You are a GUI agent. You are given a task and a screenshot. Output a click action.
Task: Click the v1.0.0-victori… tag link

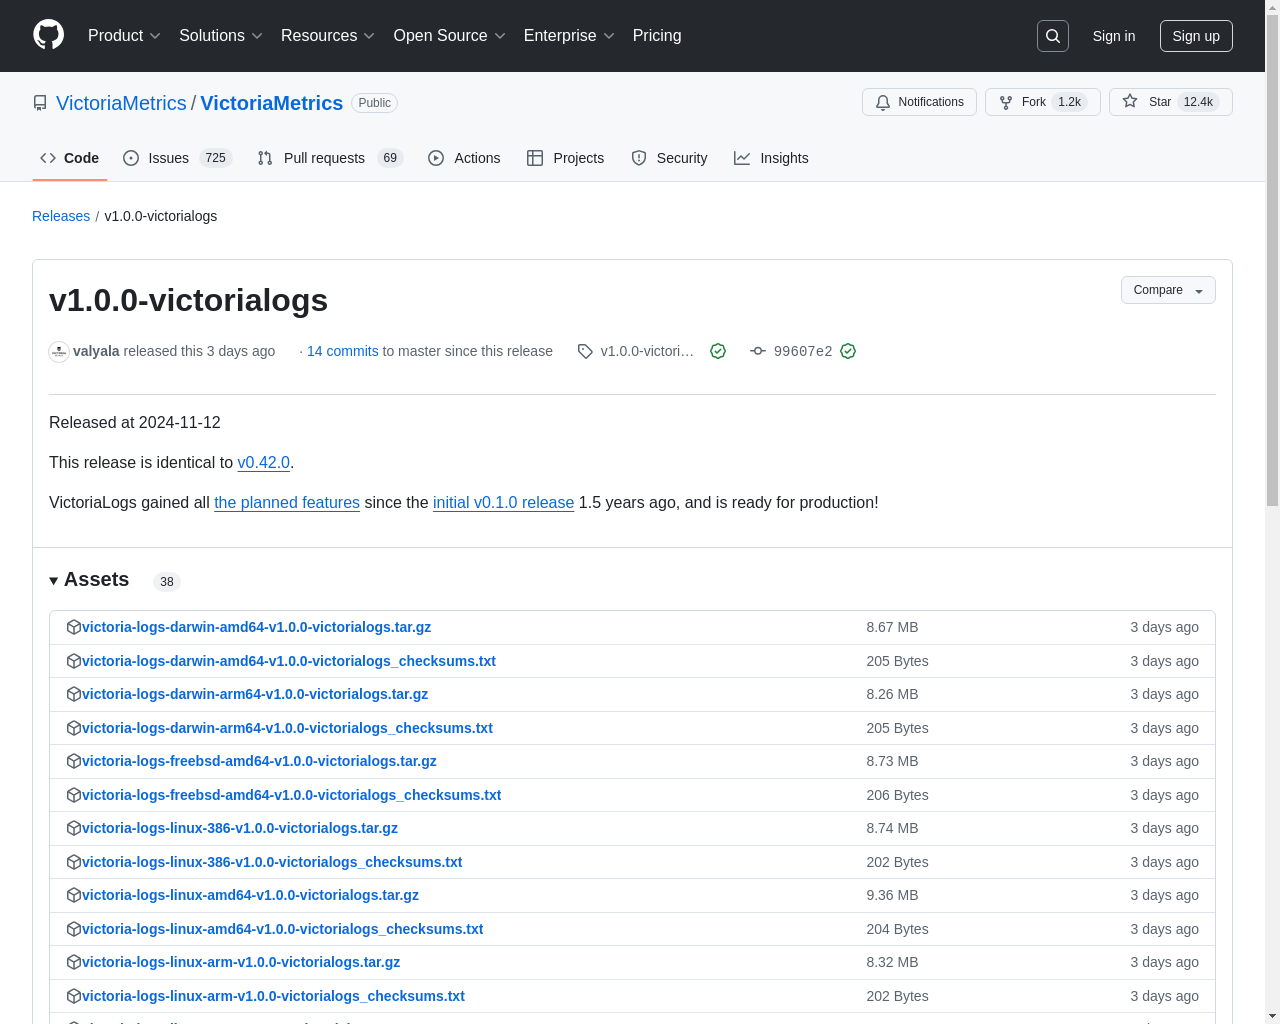click(x=647, y=351)
